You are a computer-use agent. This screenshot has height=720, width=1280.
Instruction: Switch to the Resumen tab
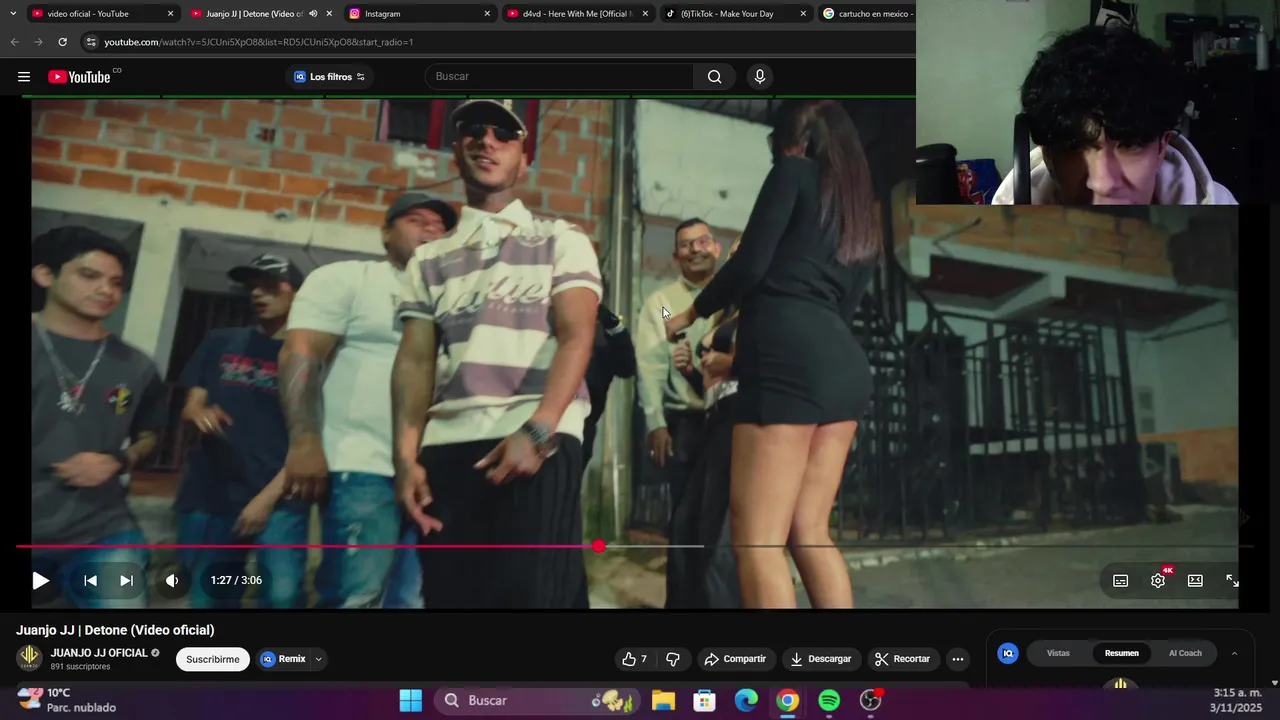1121,653
